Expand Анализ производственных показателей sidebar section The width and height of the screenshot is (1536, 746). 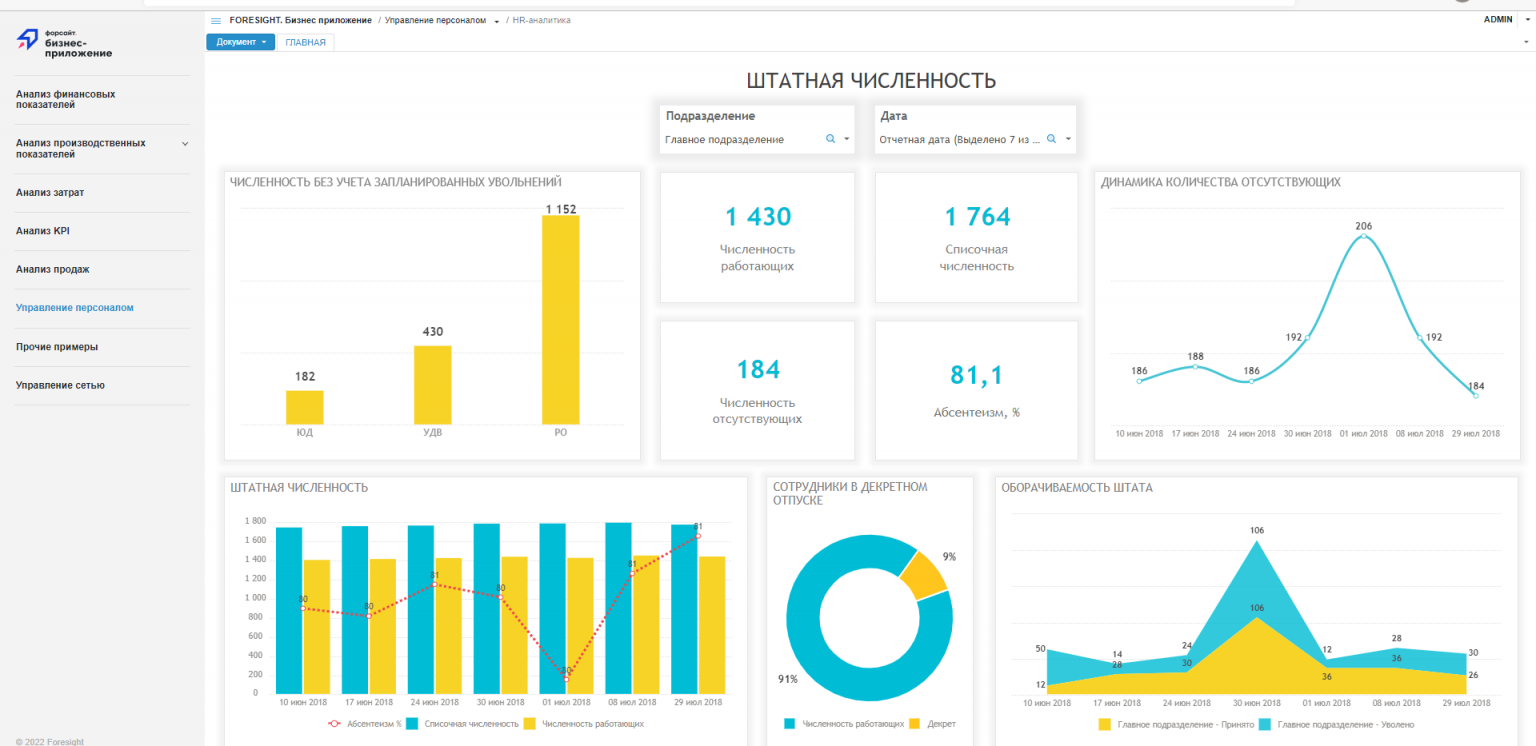coord(185,144)
